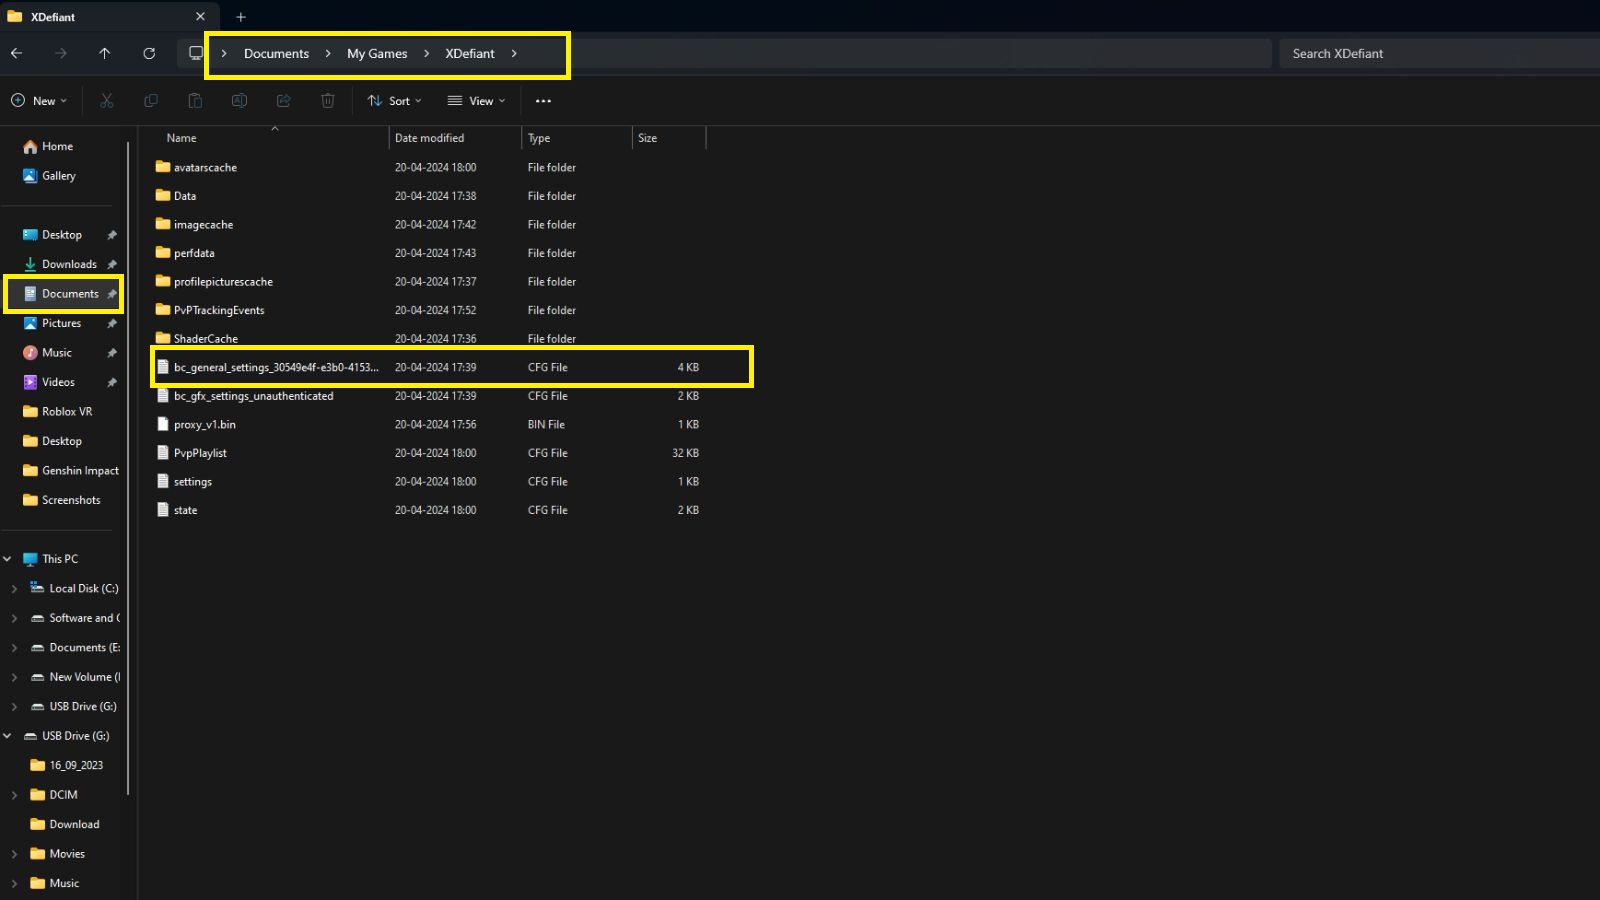Click My Games in the breadcrumb path
This screenshot has width=1600, height=900.
point(377,54)
